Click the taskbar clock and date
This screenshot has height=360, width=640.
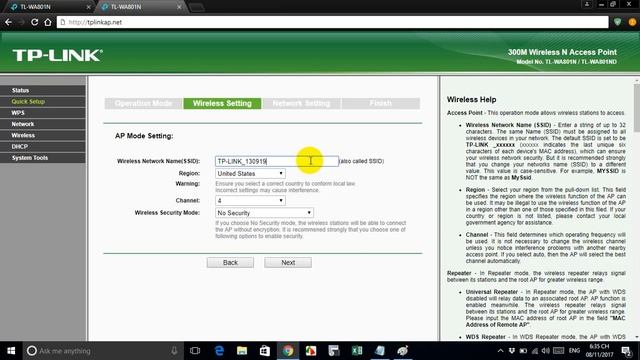(599, 351)
